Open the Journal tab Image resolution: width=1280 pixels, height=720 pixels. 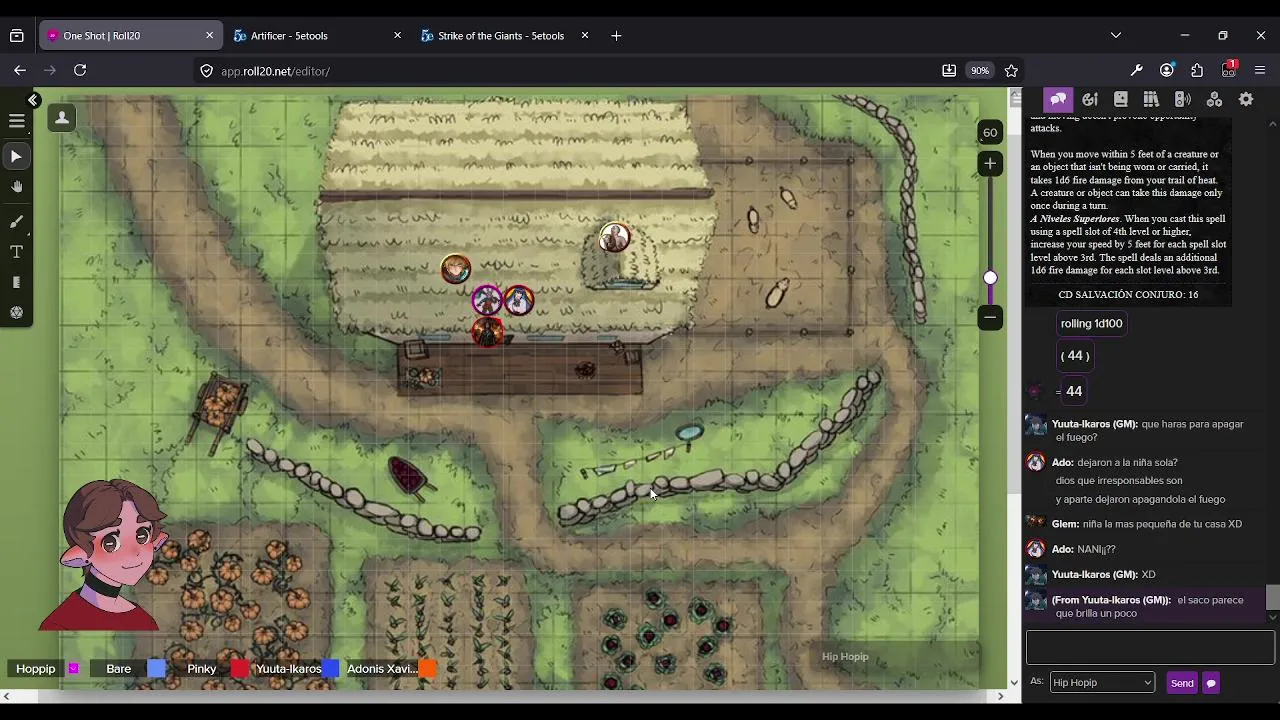tap(1121, 99)
